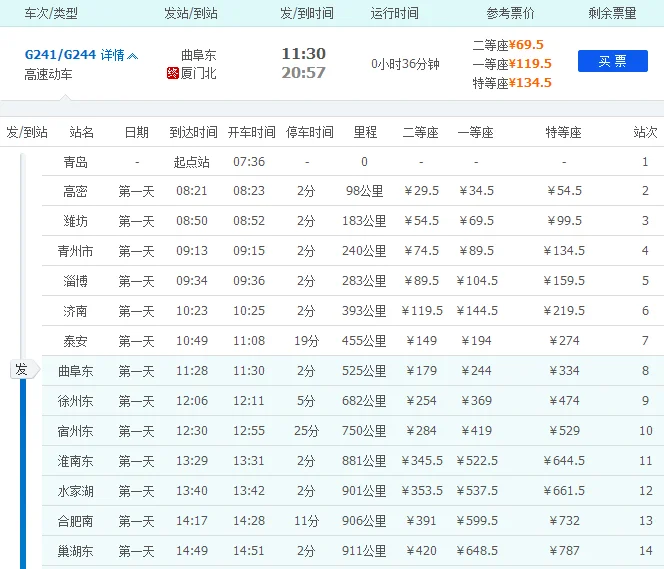Click the 393公里 mileage for 济南
Image resolution: width=664 pixels, height=569 pixels.
click(364, 312)
